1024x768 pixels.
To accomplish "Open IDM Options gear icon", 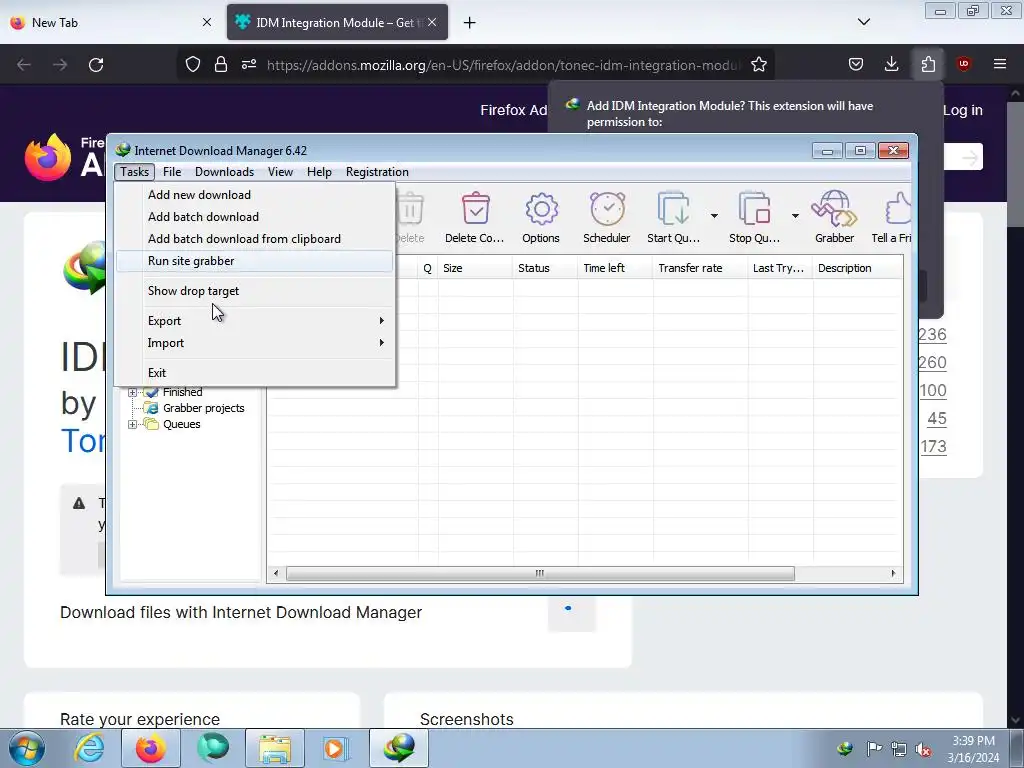I will (x=541, y=209).
